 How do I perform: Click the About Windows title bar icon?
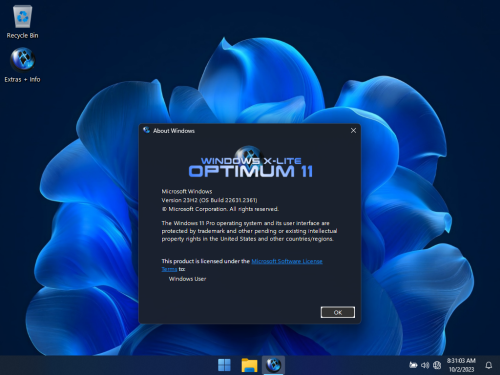pos(146,130)
